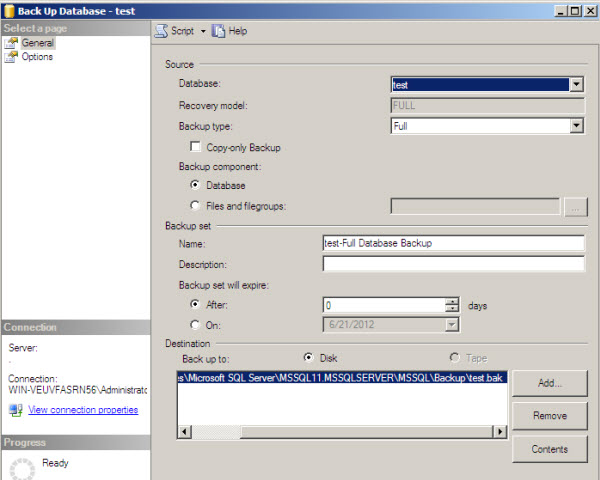Select the Options page icon
600x480 pixels.
[x=11, y=57]
